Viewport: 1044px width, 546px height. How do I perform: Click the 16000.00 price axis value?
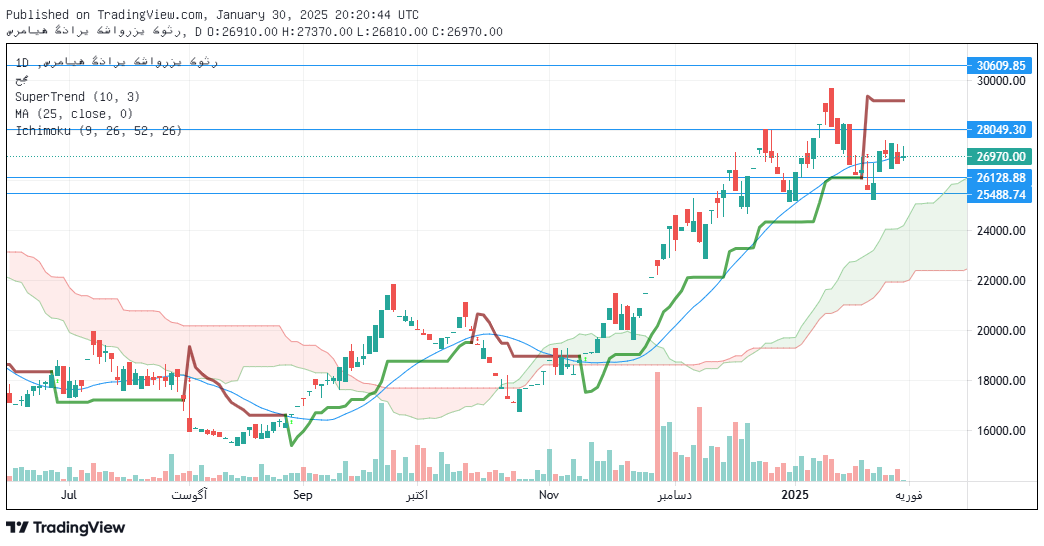tap(1001, 430)
